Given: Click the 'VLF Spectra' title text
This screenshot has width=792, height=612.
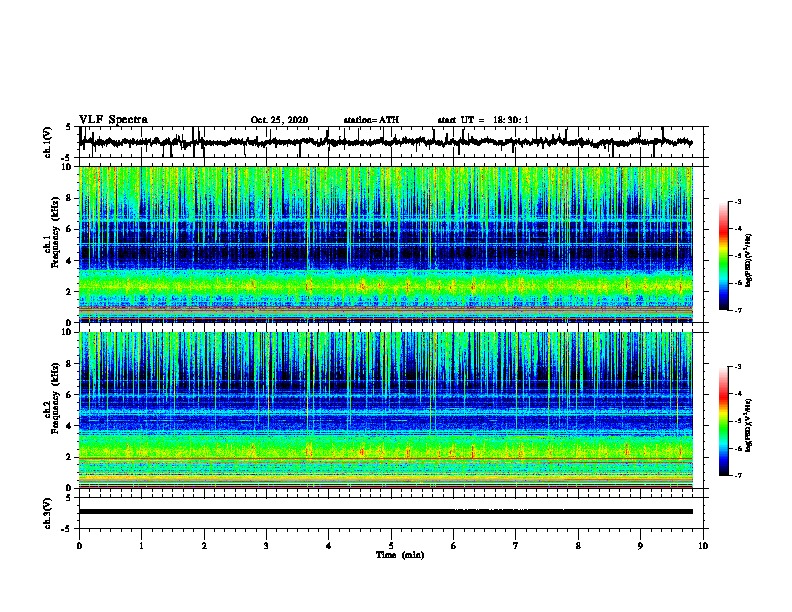Looking at the screenshot, I should pos(113,120).
